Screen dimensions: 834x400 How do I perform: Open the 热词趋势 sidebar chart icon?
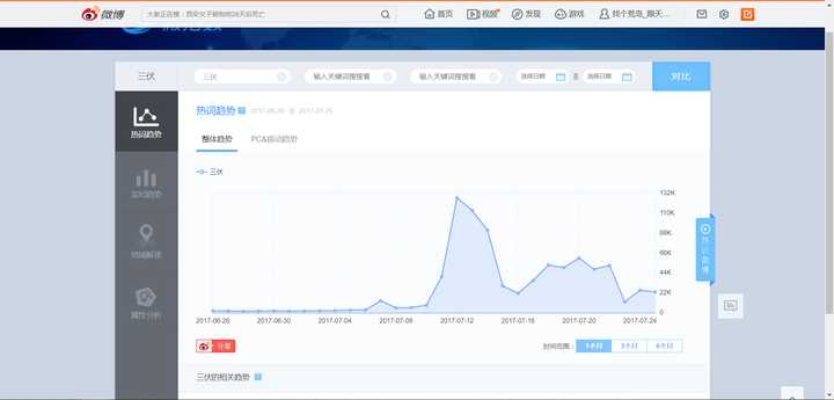146,121
